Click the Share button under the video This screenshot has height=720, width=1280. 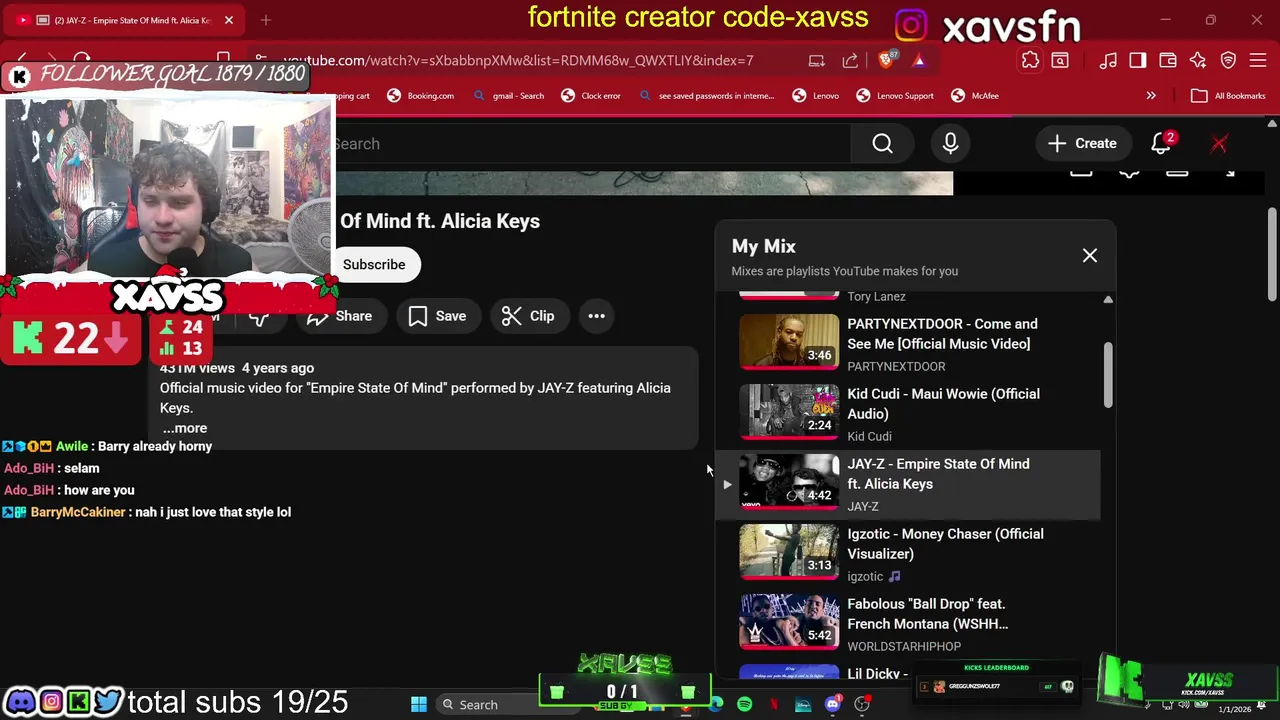[x=340, y=316]
